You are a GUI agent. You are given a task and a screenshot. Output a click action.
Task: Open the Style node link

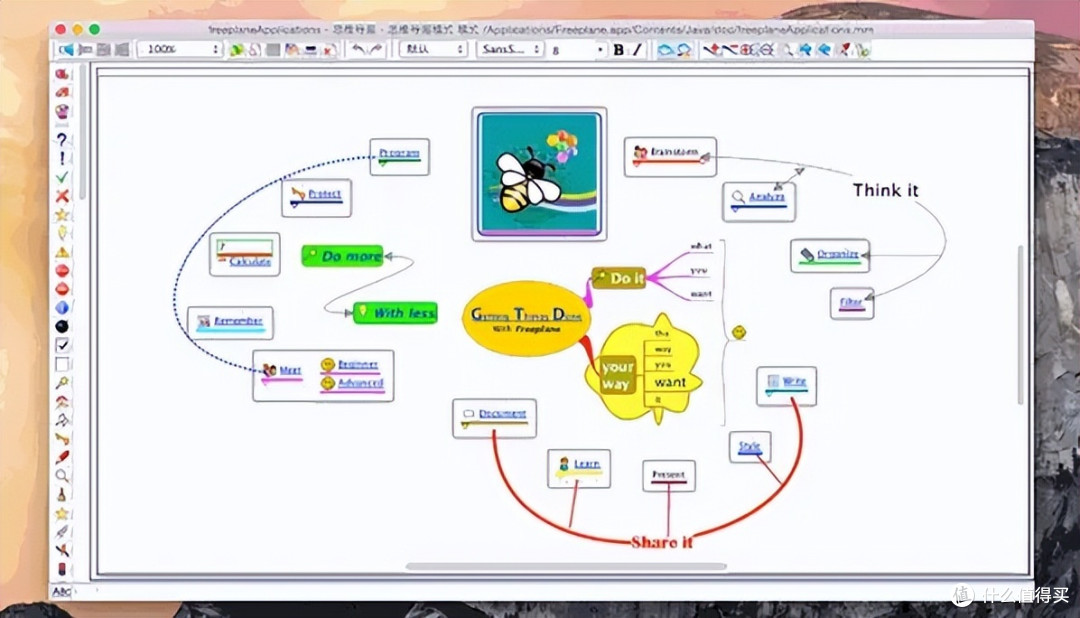click(749, 446)
